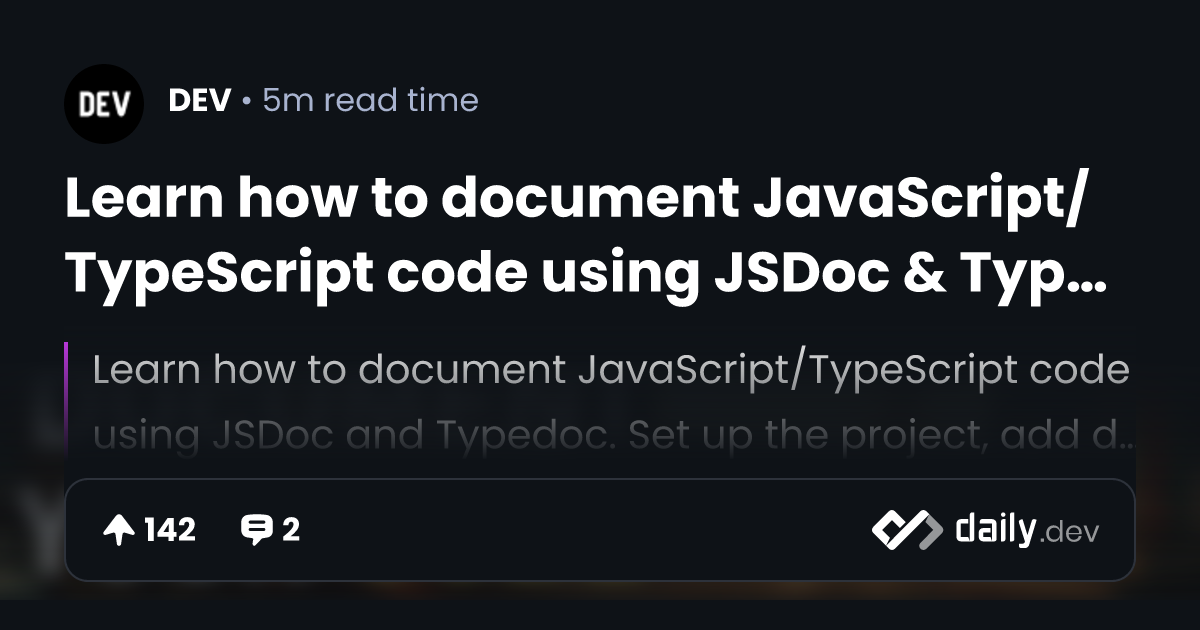Click the first line of summary text
1200x630 pixels.
point(610,371)
